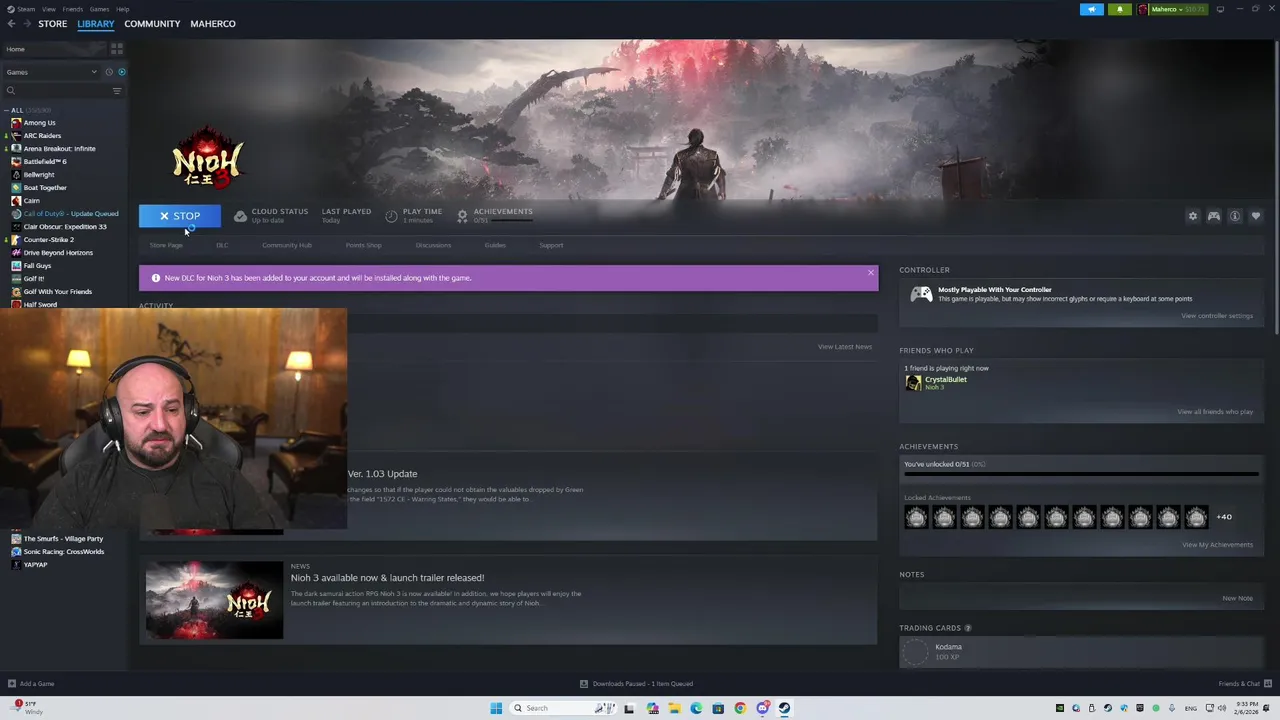The image size is (1280, 720).
Task: Select YAPYAP in the library list
Action: point(35,565)
